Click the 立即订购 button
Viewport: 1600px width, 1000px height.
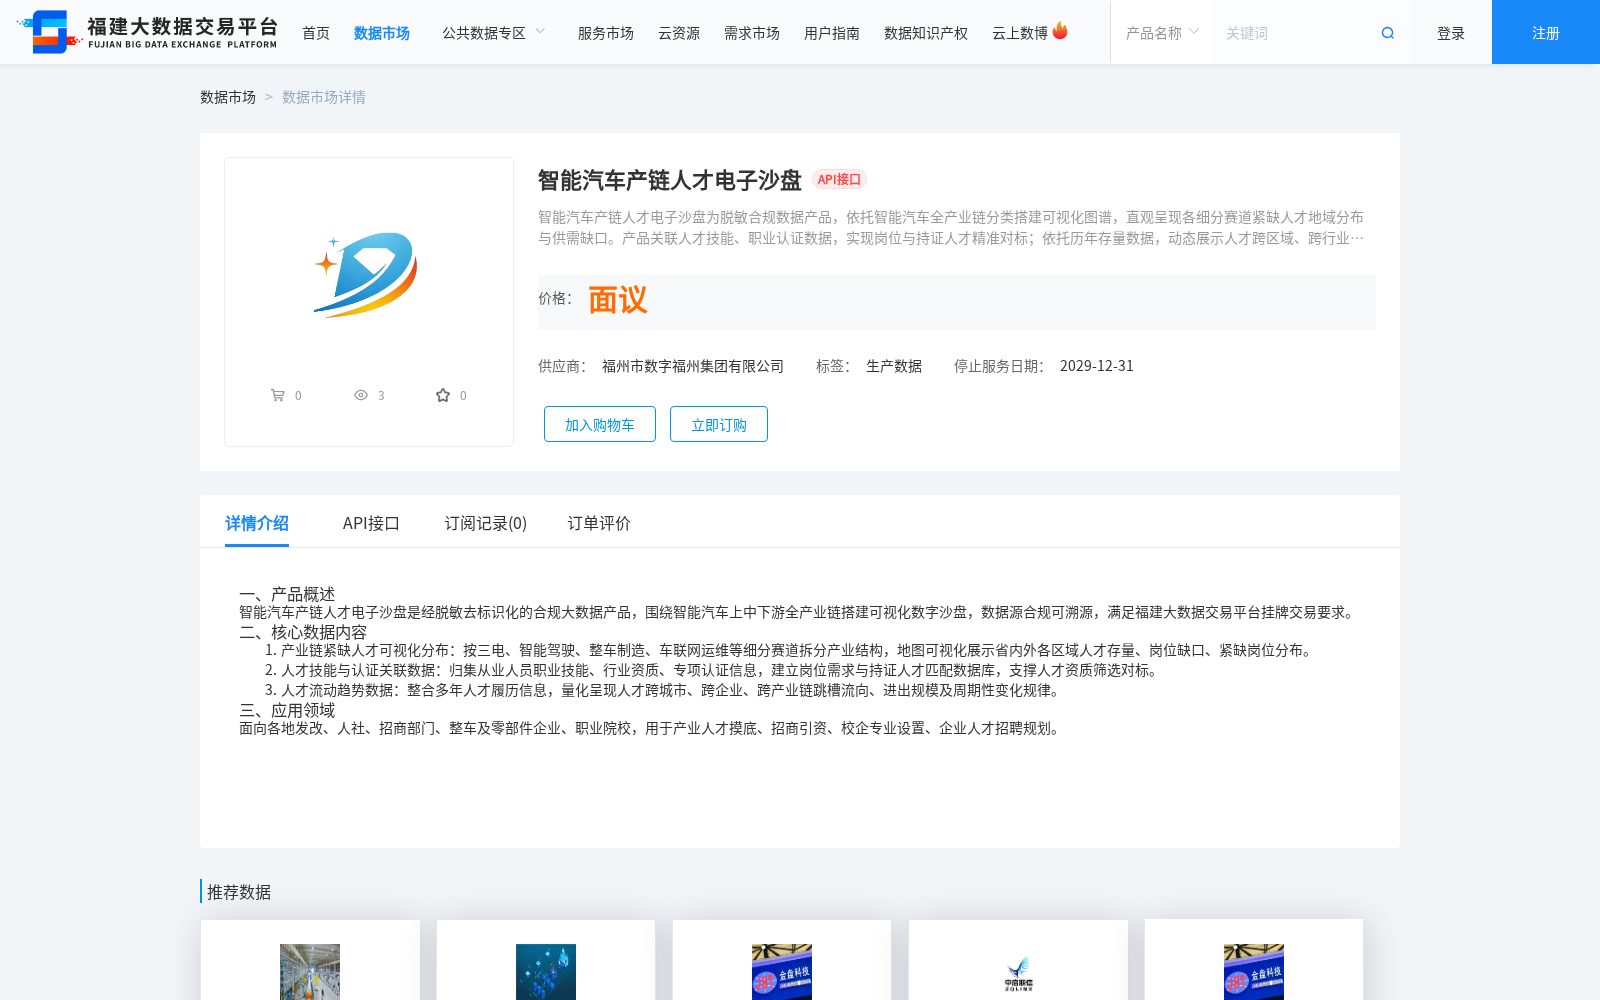(x=719, y=424)
